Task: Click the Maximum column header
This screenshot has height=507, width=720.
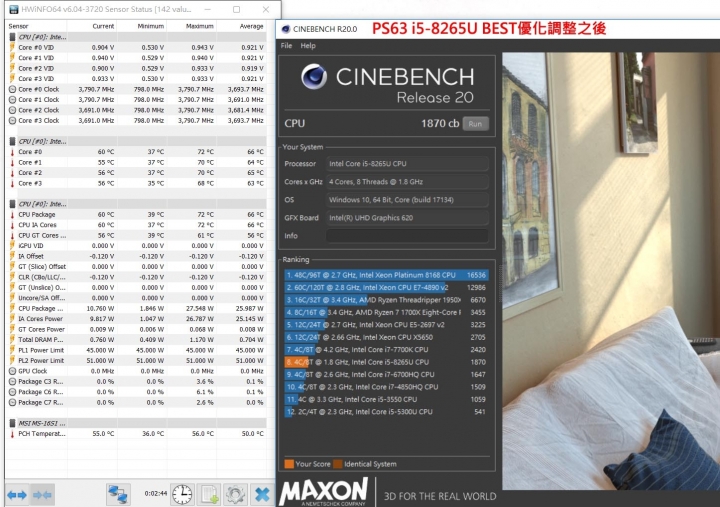Action: pyautogui.click(x=199, y=26)
